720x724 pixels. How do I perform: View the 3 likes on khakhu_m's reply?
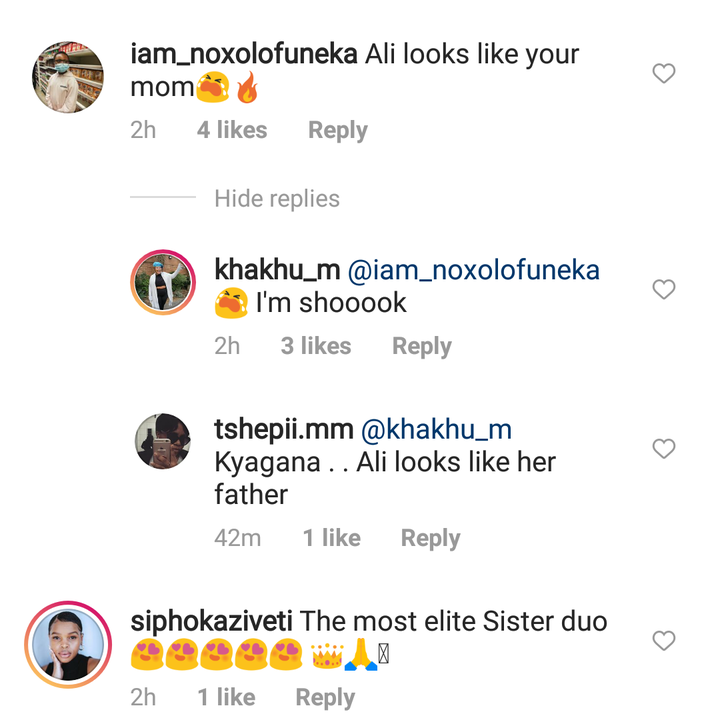316,346
